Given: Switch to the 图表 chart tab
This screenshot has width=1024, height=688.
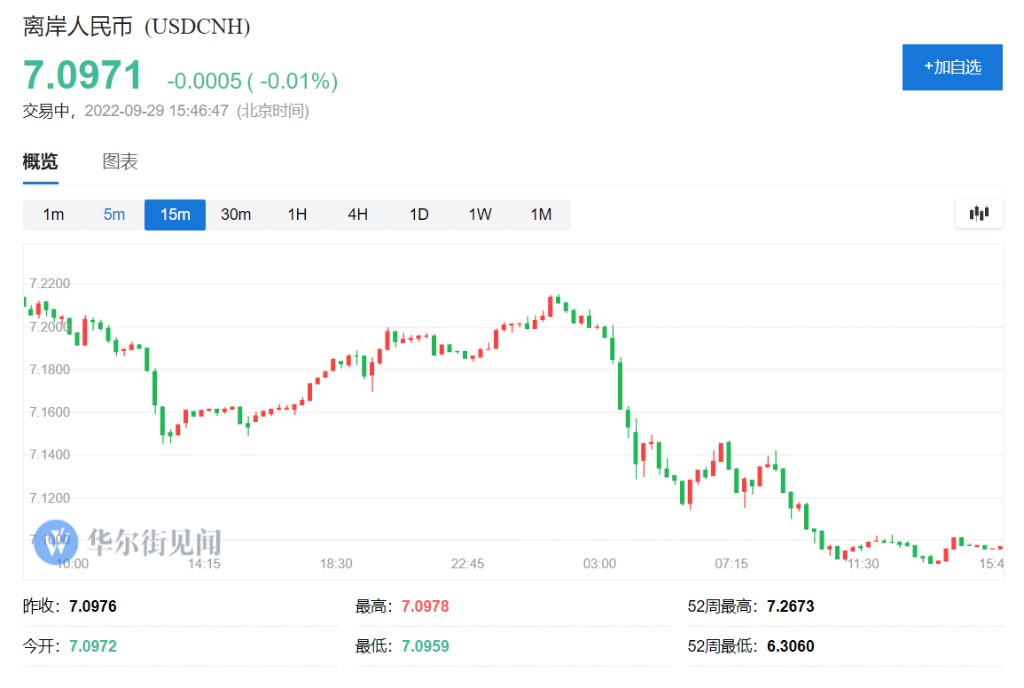Looking at the screenshot, I should [120, 162].
